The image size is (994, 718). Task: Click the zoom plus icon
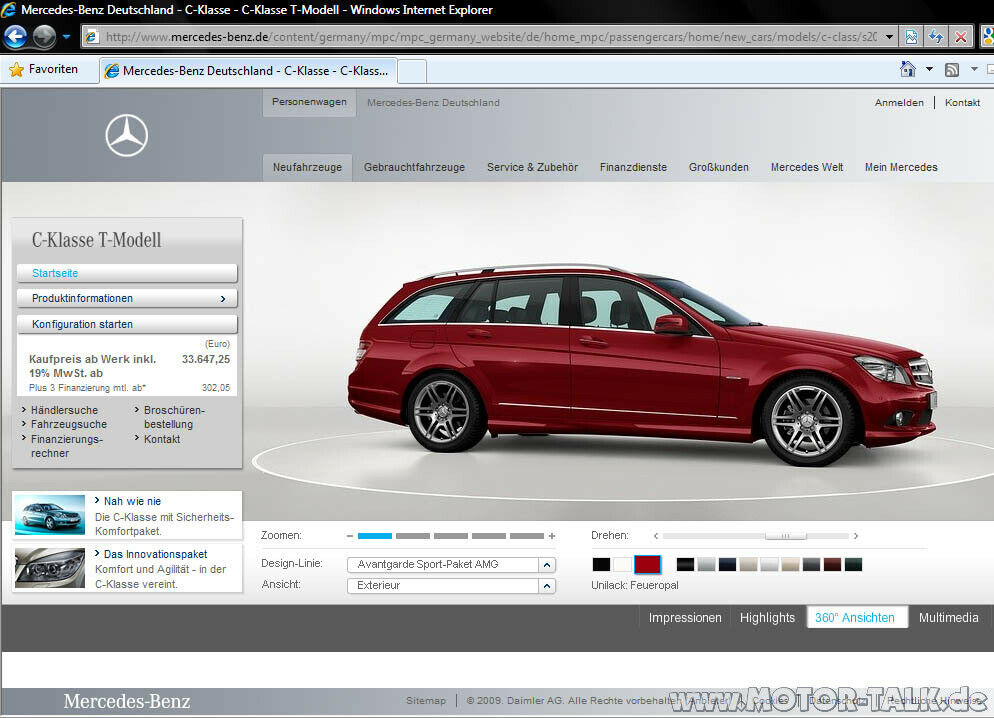[552, 536]
